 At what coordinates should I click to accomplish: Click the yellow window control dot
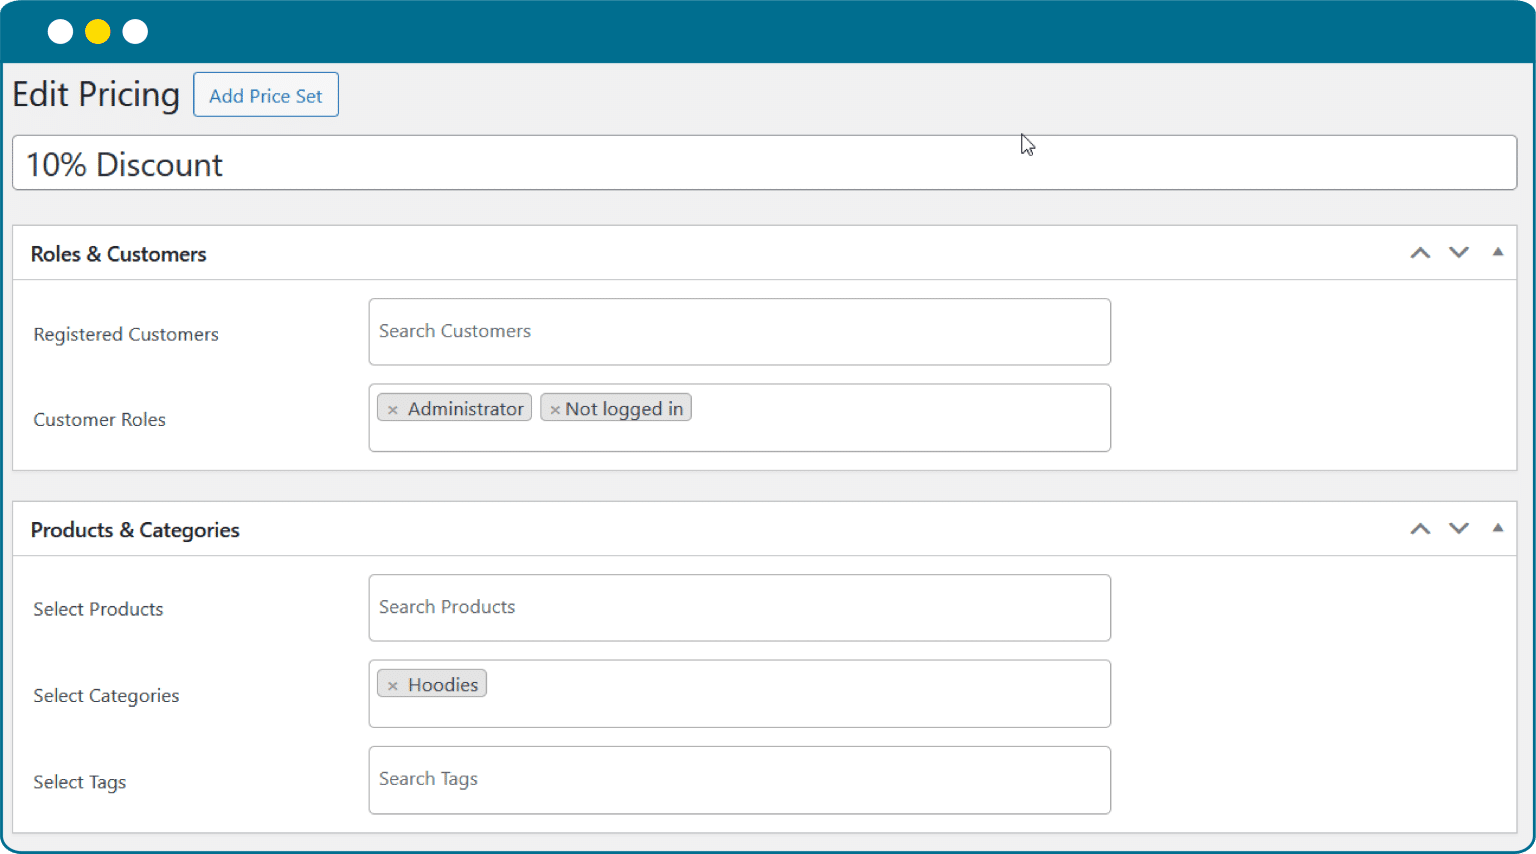tap(97, 32)
